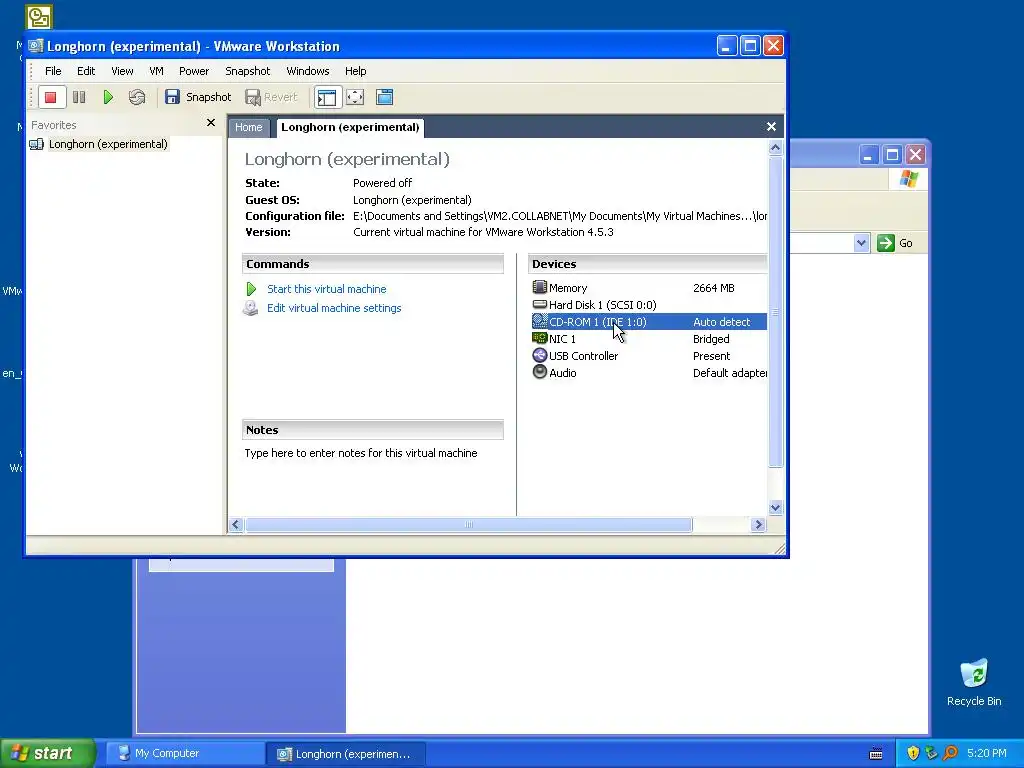Click the Auto detect CD-ROM value
This screenshot has height=768, width=1024.
(722, 322)
